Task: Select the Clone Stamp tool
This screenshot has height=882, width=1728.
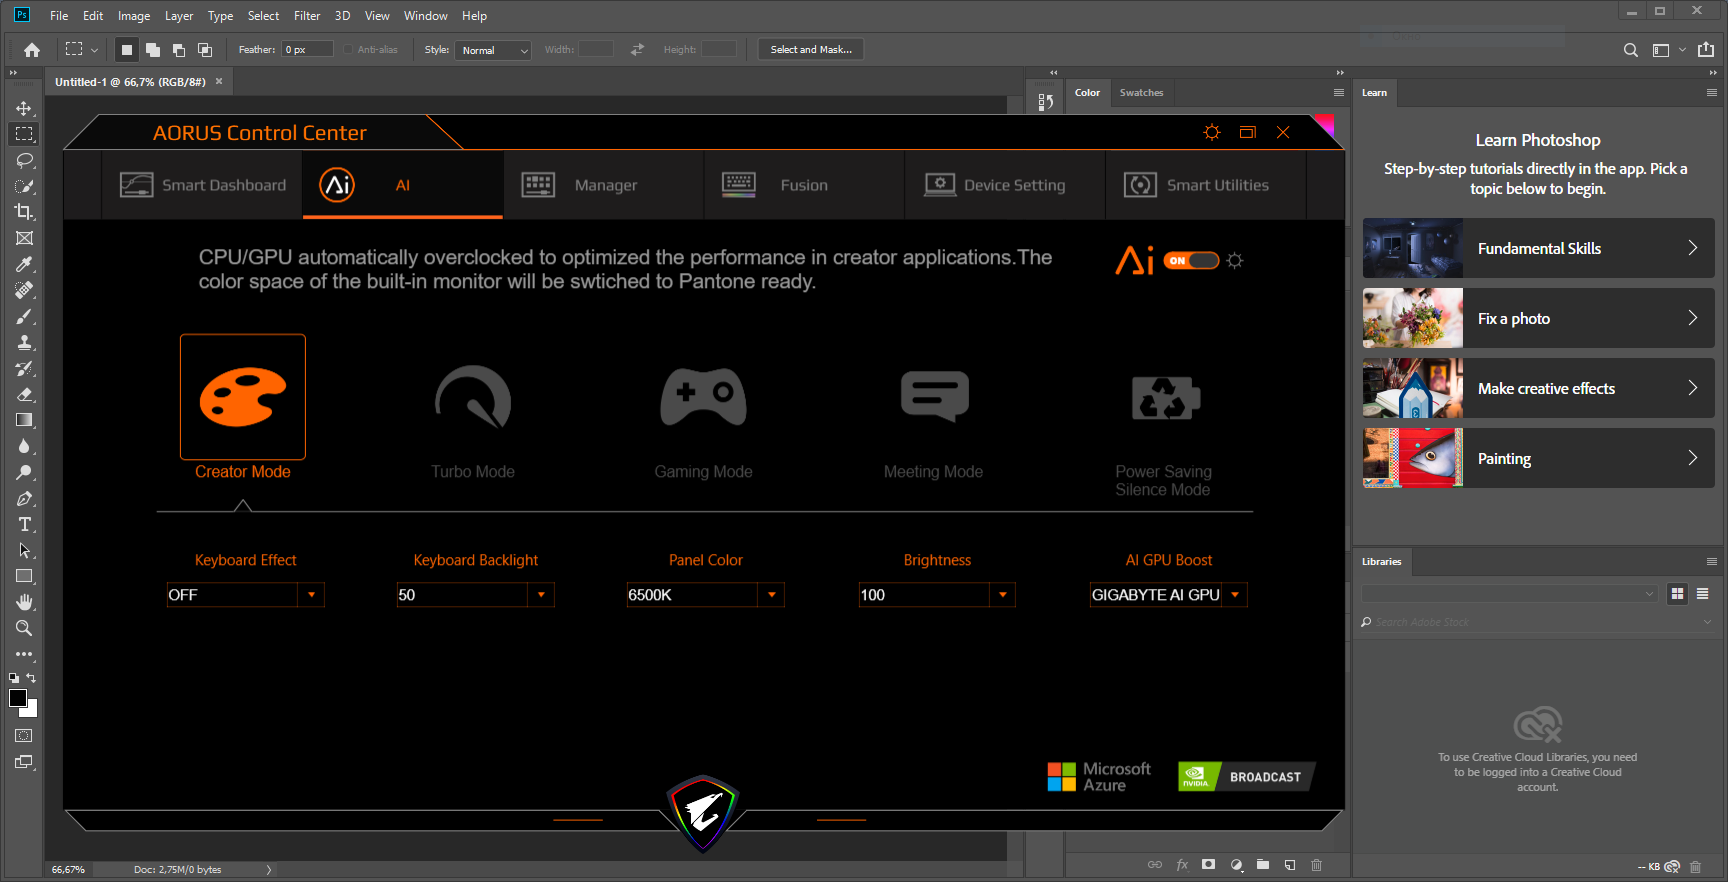Action: coord(24,342)
